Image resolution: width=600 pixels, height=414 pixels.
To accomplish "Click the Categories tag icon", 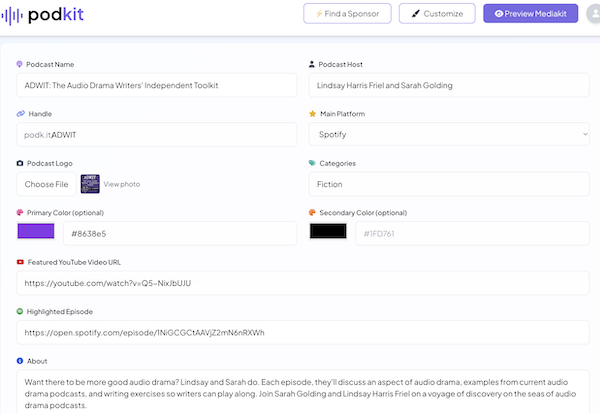I will (312, 163).
